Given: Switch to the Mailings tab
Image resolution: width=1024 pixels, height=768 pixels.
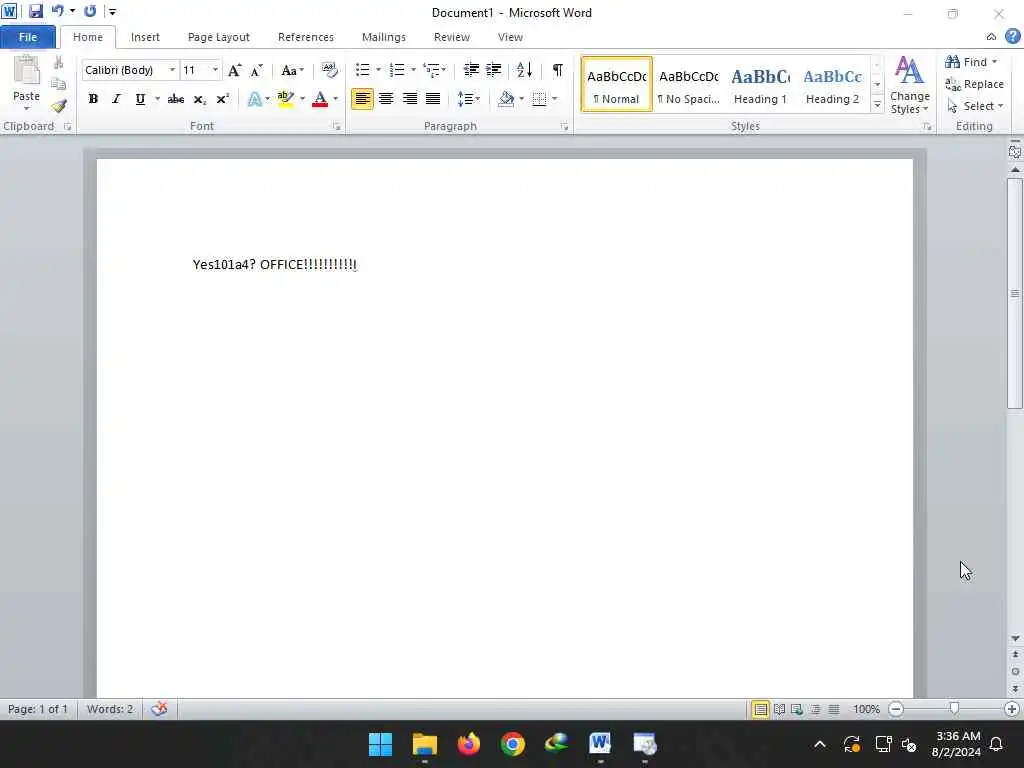Looking at the screenshot, I should [384, 37].
